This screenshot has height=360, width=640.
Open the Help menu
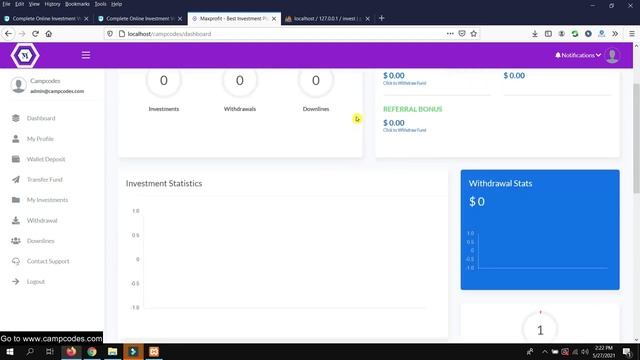pyautogui.click(x=116, y=4)
